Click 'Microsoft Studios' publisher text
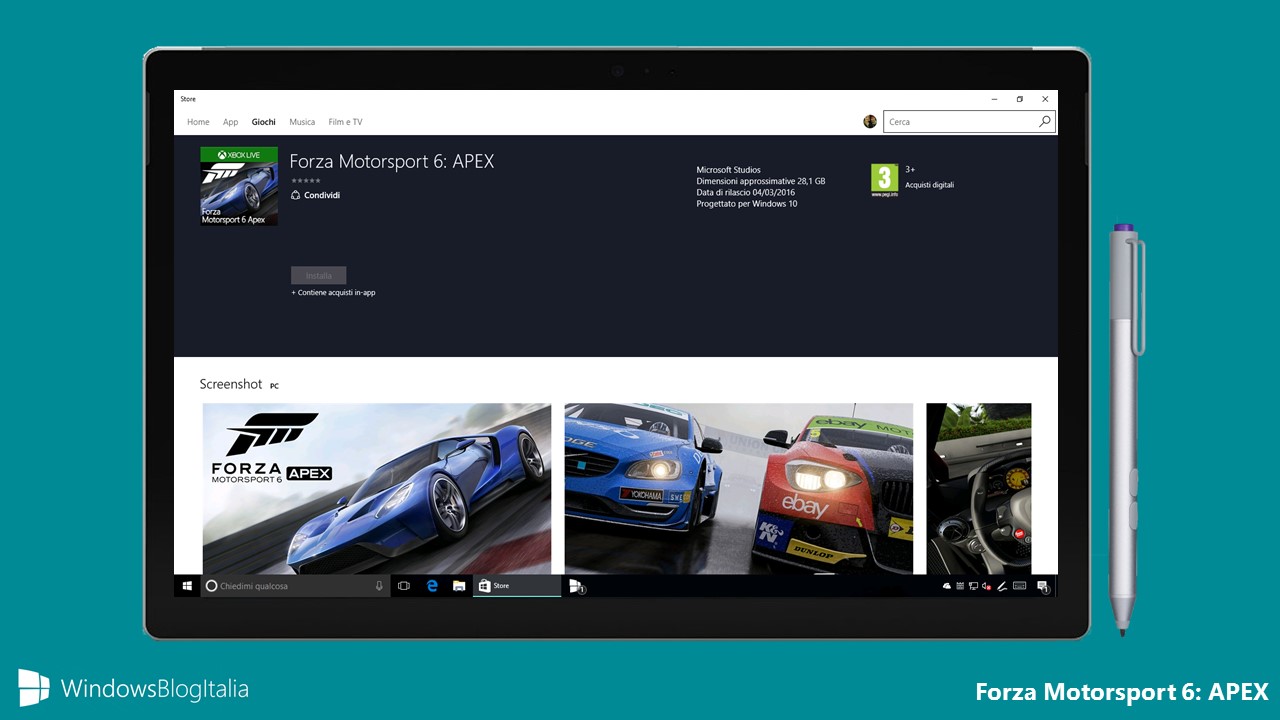This screenshot has height=720, width=1280. (729, 170)
